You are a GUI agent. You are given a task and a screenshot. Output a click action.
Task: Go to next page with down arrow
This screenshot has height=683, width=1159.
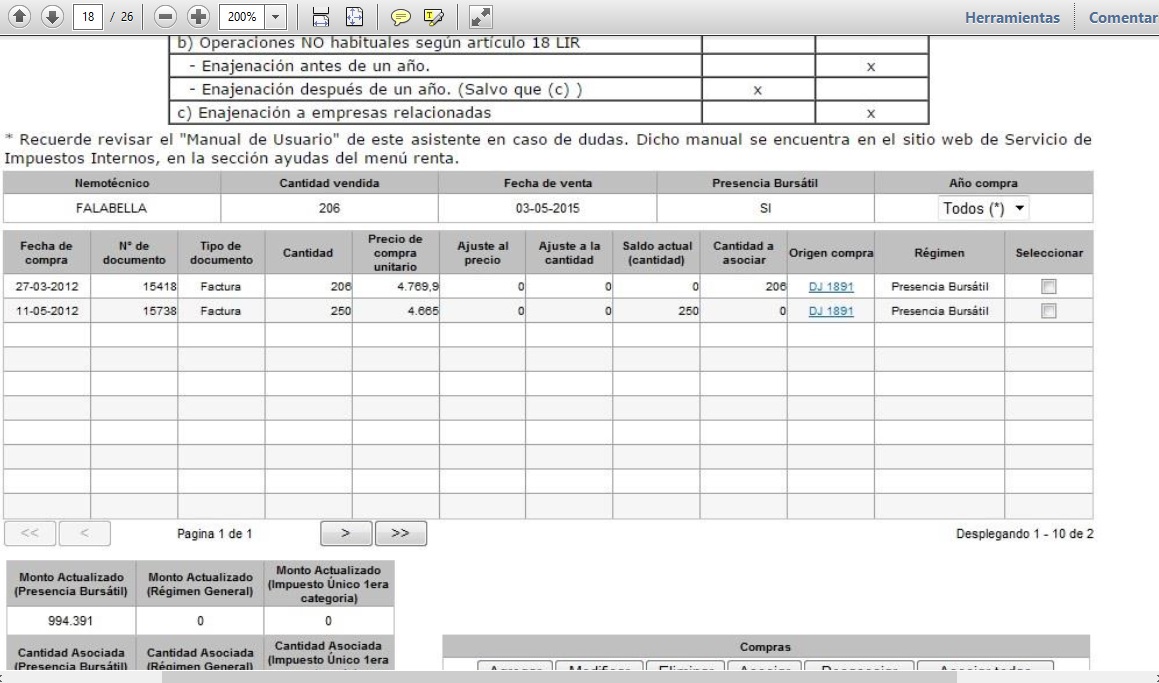pyautogui.click(x=52, y=16)
